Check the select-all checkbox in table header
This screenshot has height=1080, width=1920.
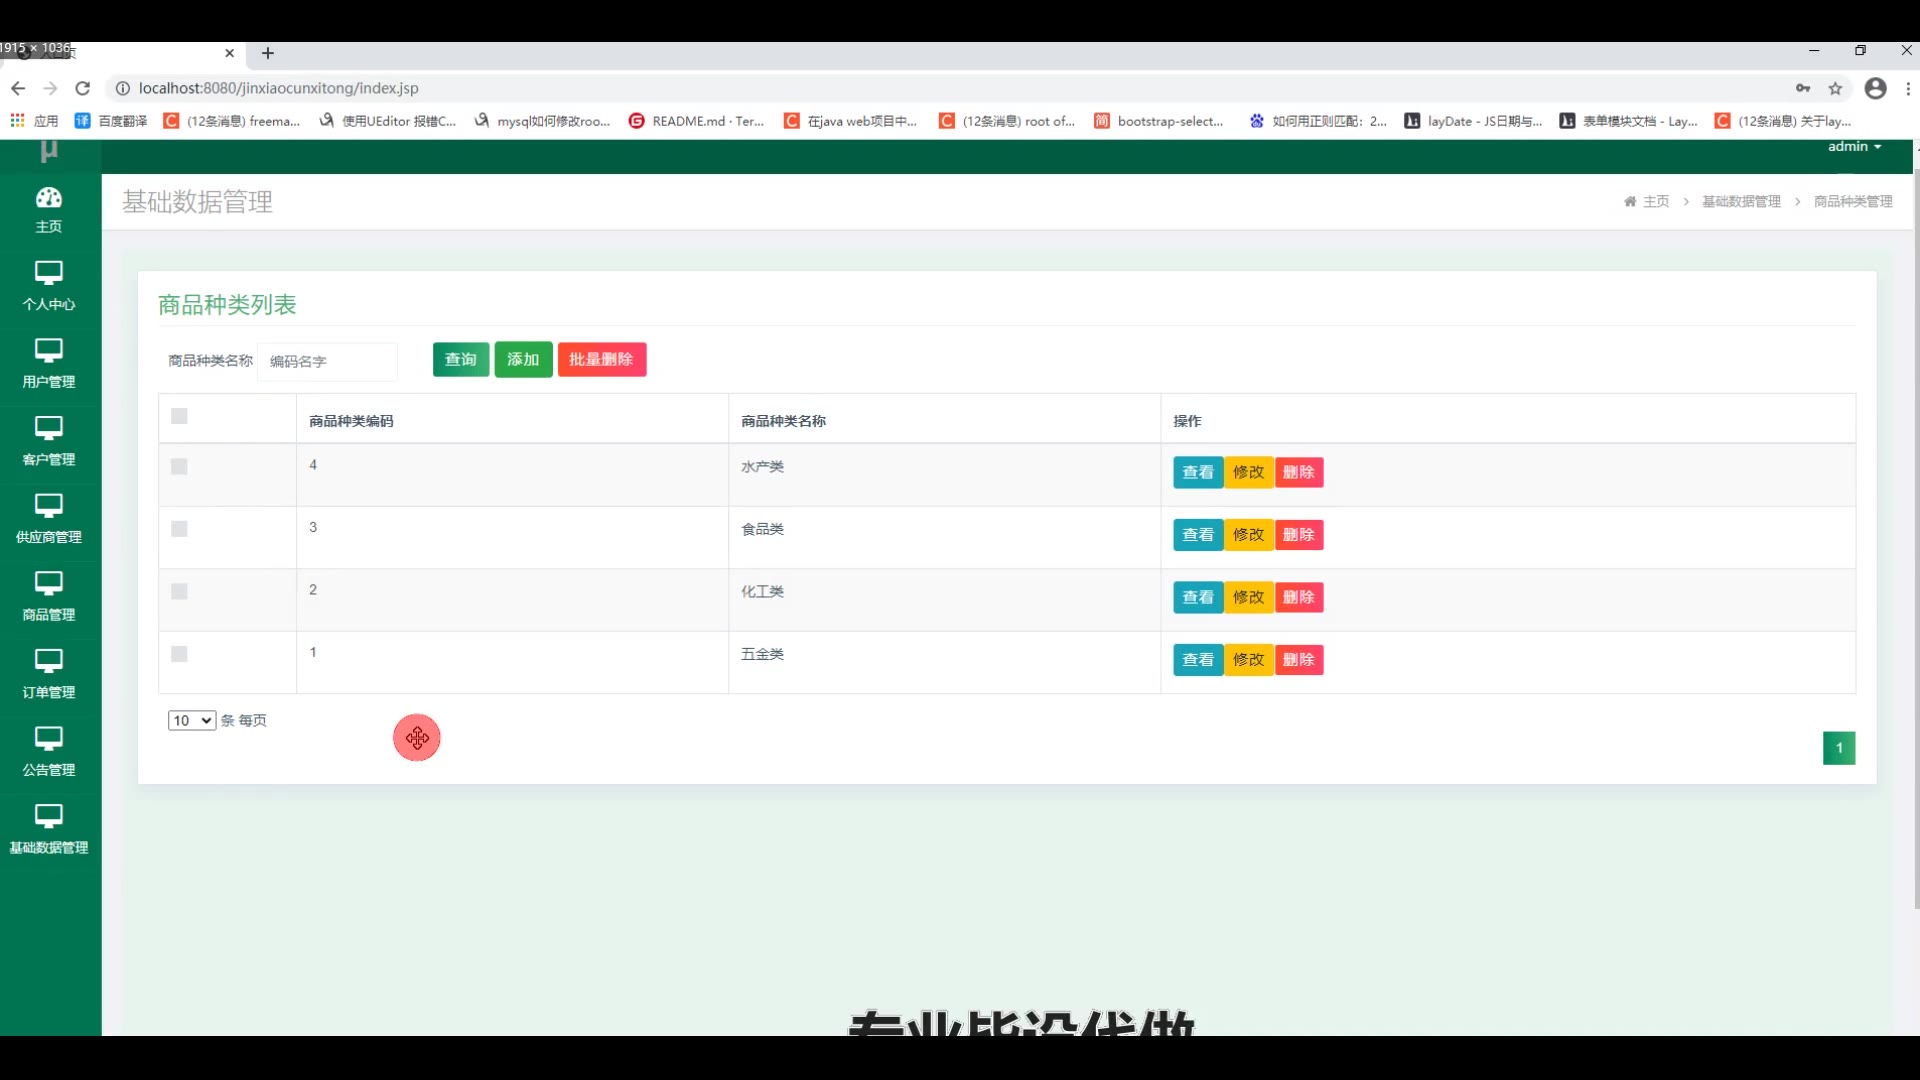(179, 417)
